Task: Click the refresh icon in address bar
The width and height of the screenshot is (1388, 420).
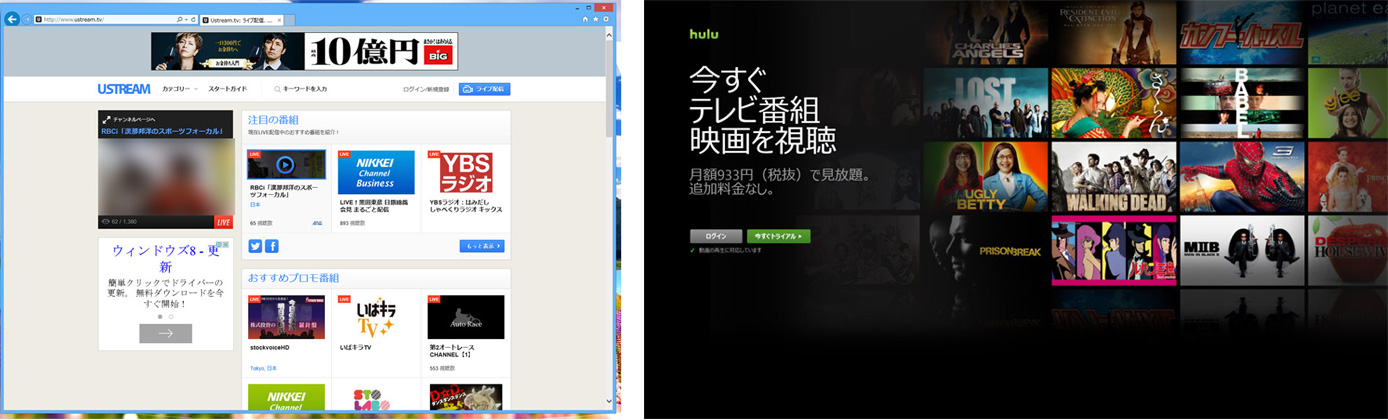Action: click(192, 20)
